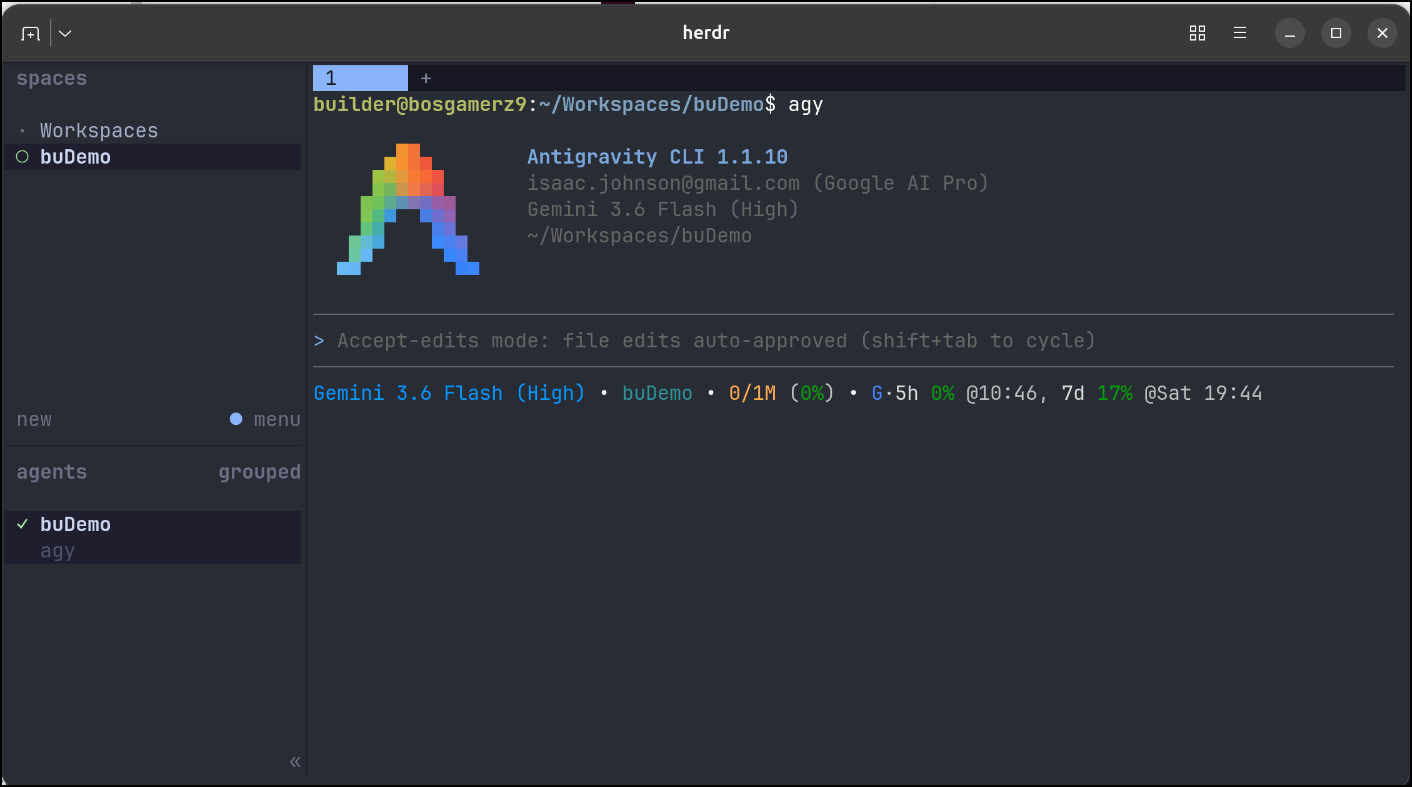Open the dropdown arrow beside the new tab icon
The image size is (1412, 787).
[65, 33]
